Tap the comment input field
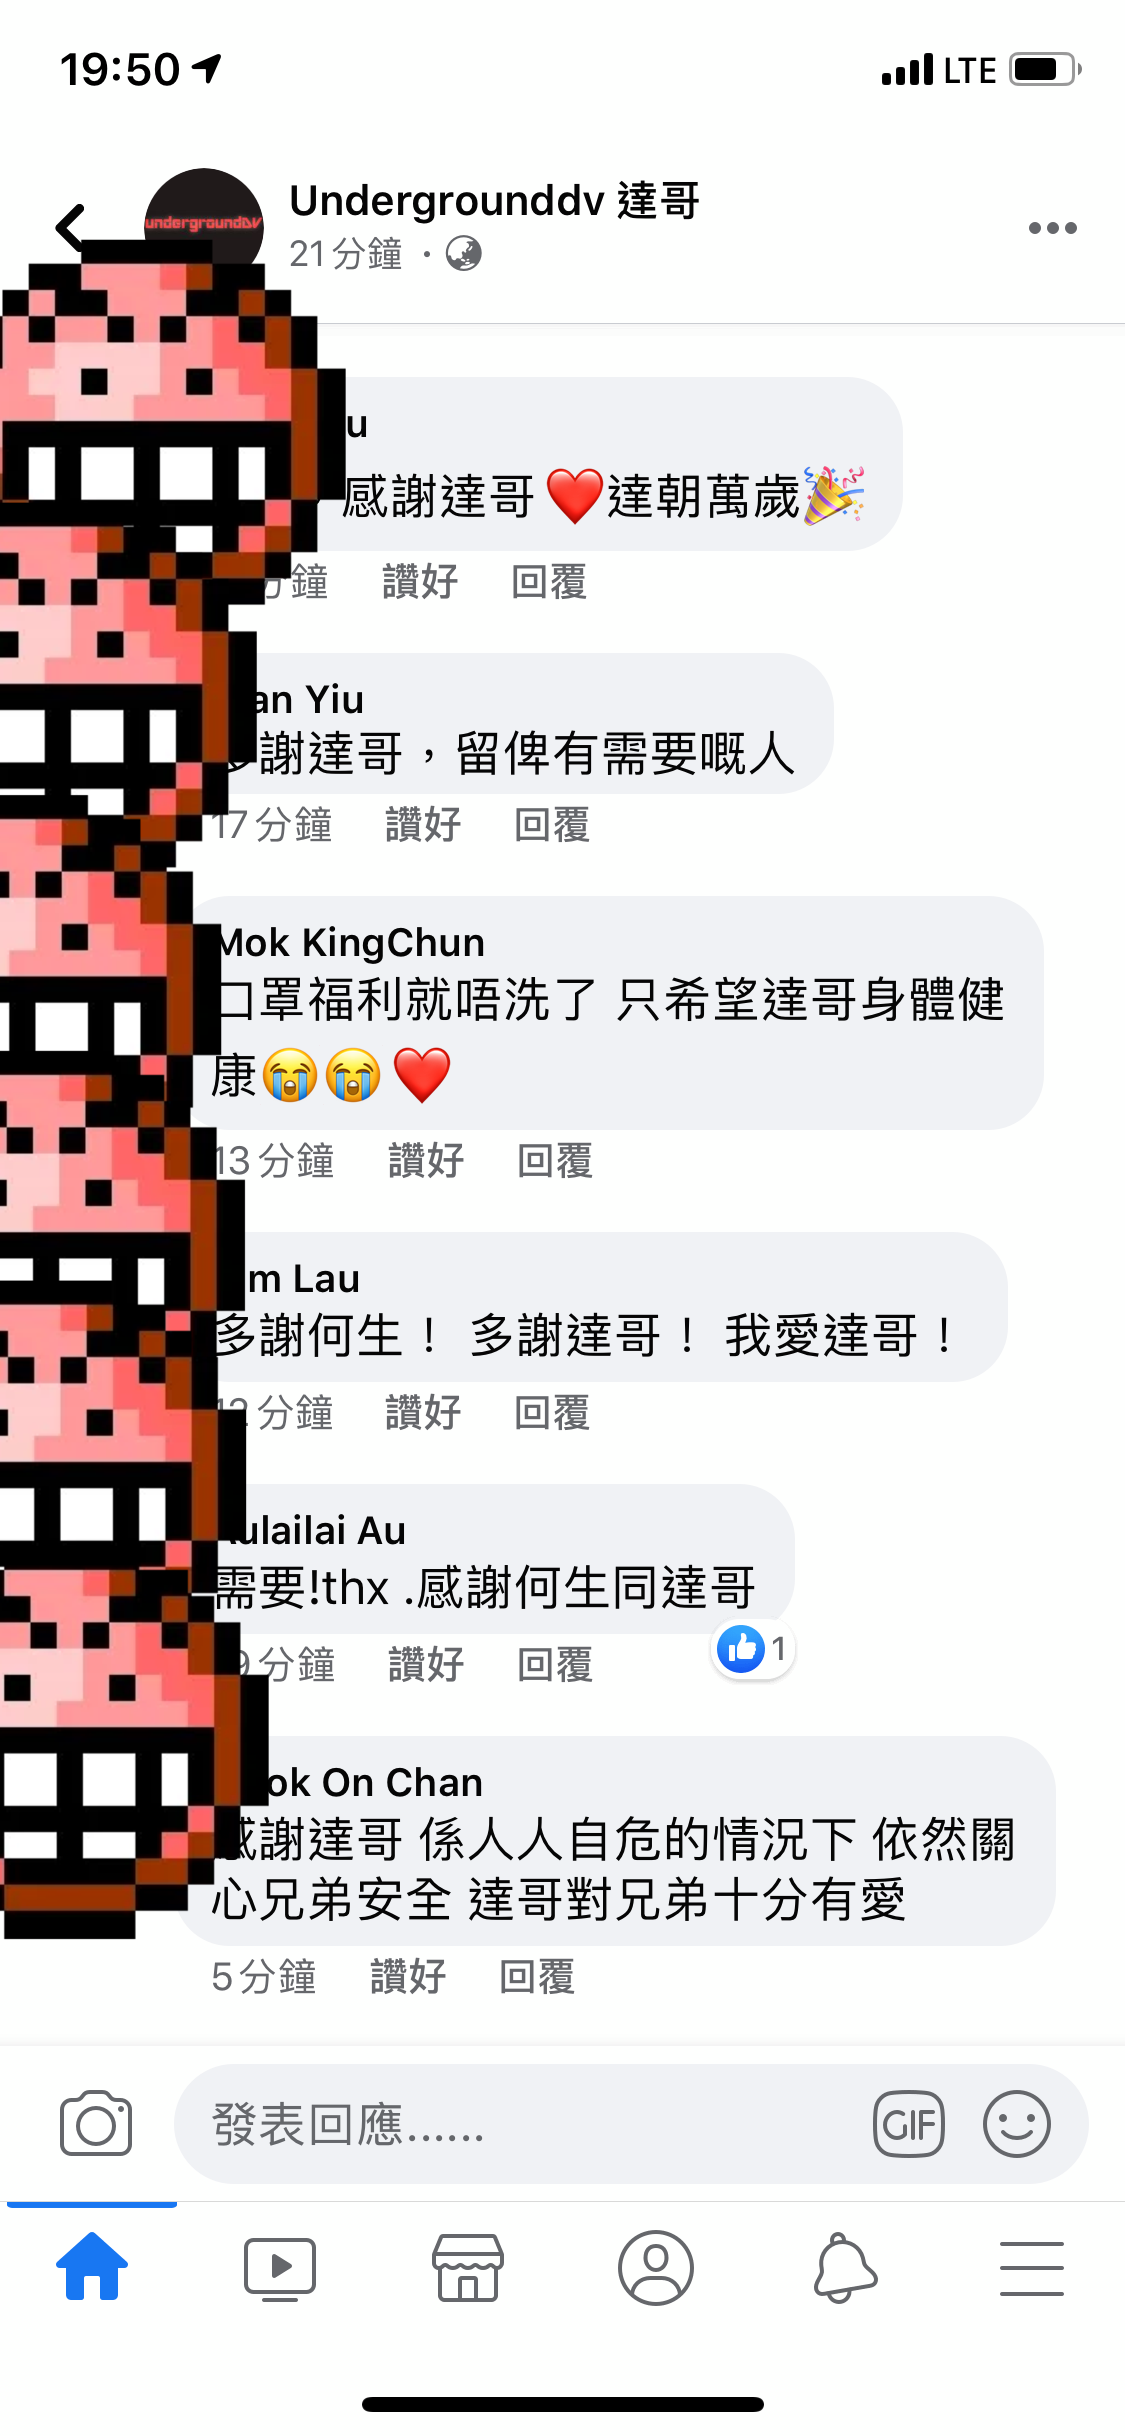The width and height of the screenshot is (1125, 2436). (x=631, y=2123)
